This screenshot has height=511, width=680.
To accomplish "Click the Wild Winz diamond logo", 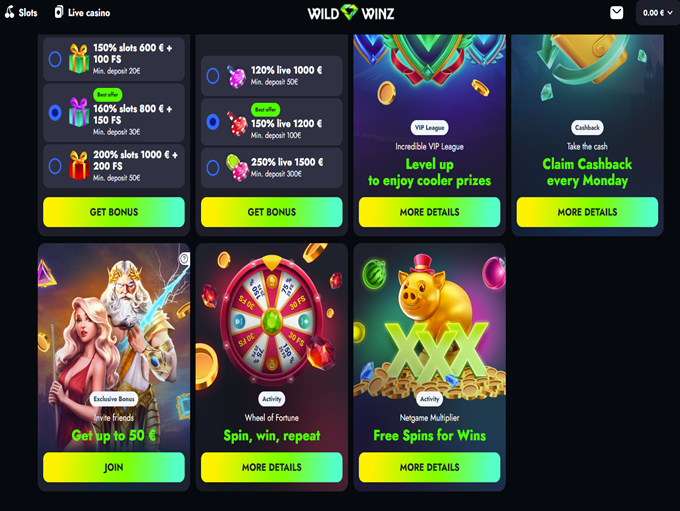I will [350, 13].
